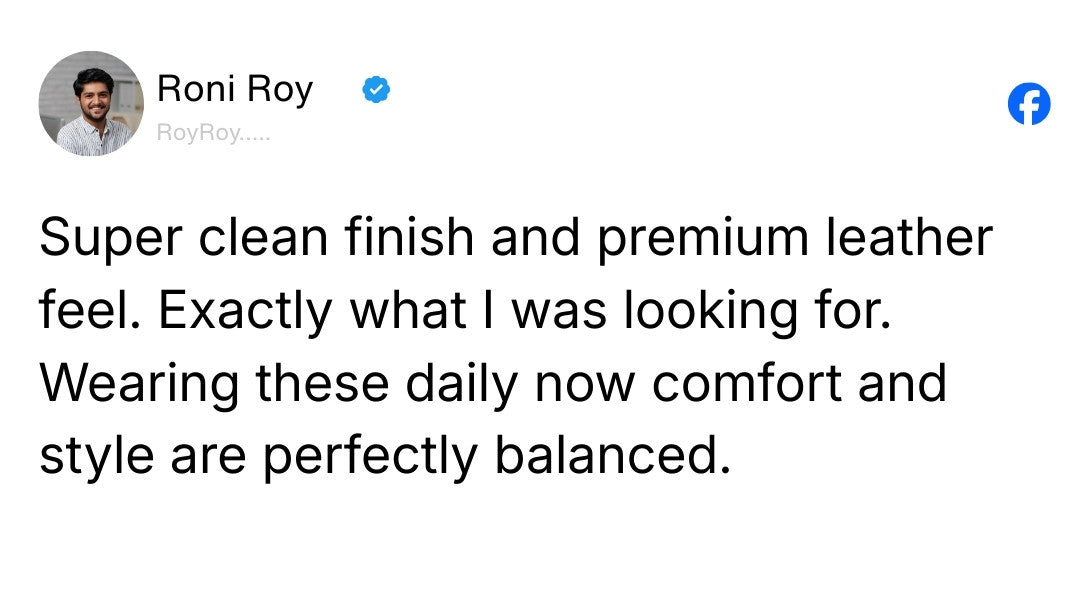Click the word "Wearing" in the review
The height and width of the screenshot is (616, 1088).
pos(139,384)
